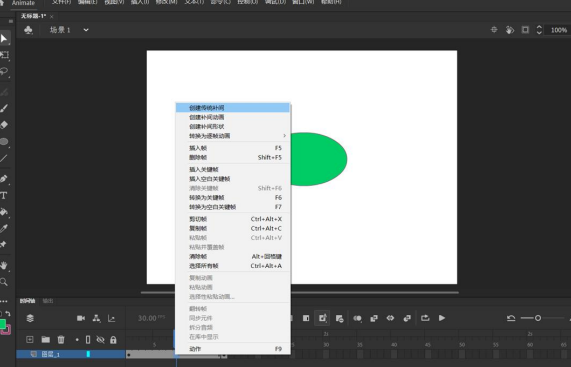Viewport: 571px width, 367px height.
Task: Click the zoom stepper arrows
Action: pos(539,30)
